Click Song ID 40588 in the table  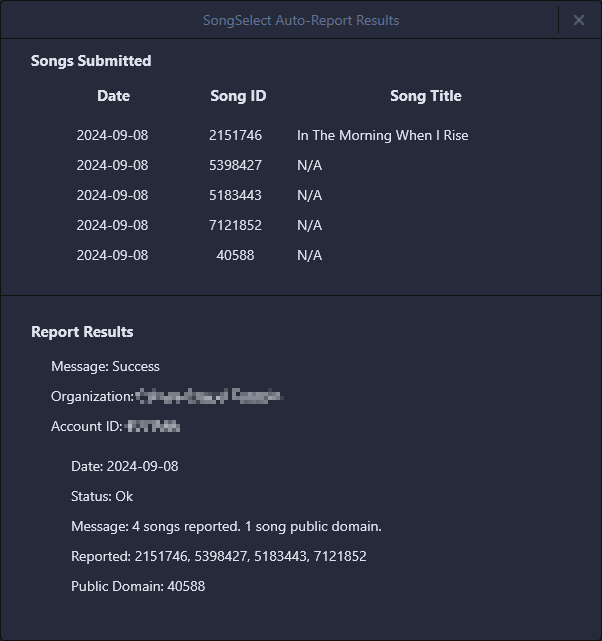[236, 255]
